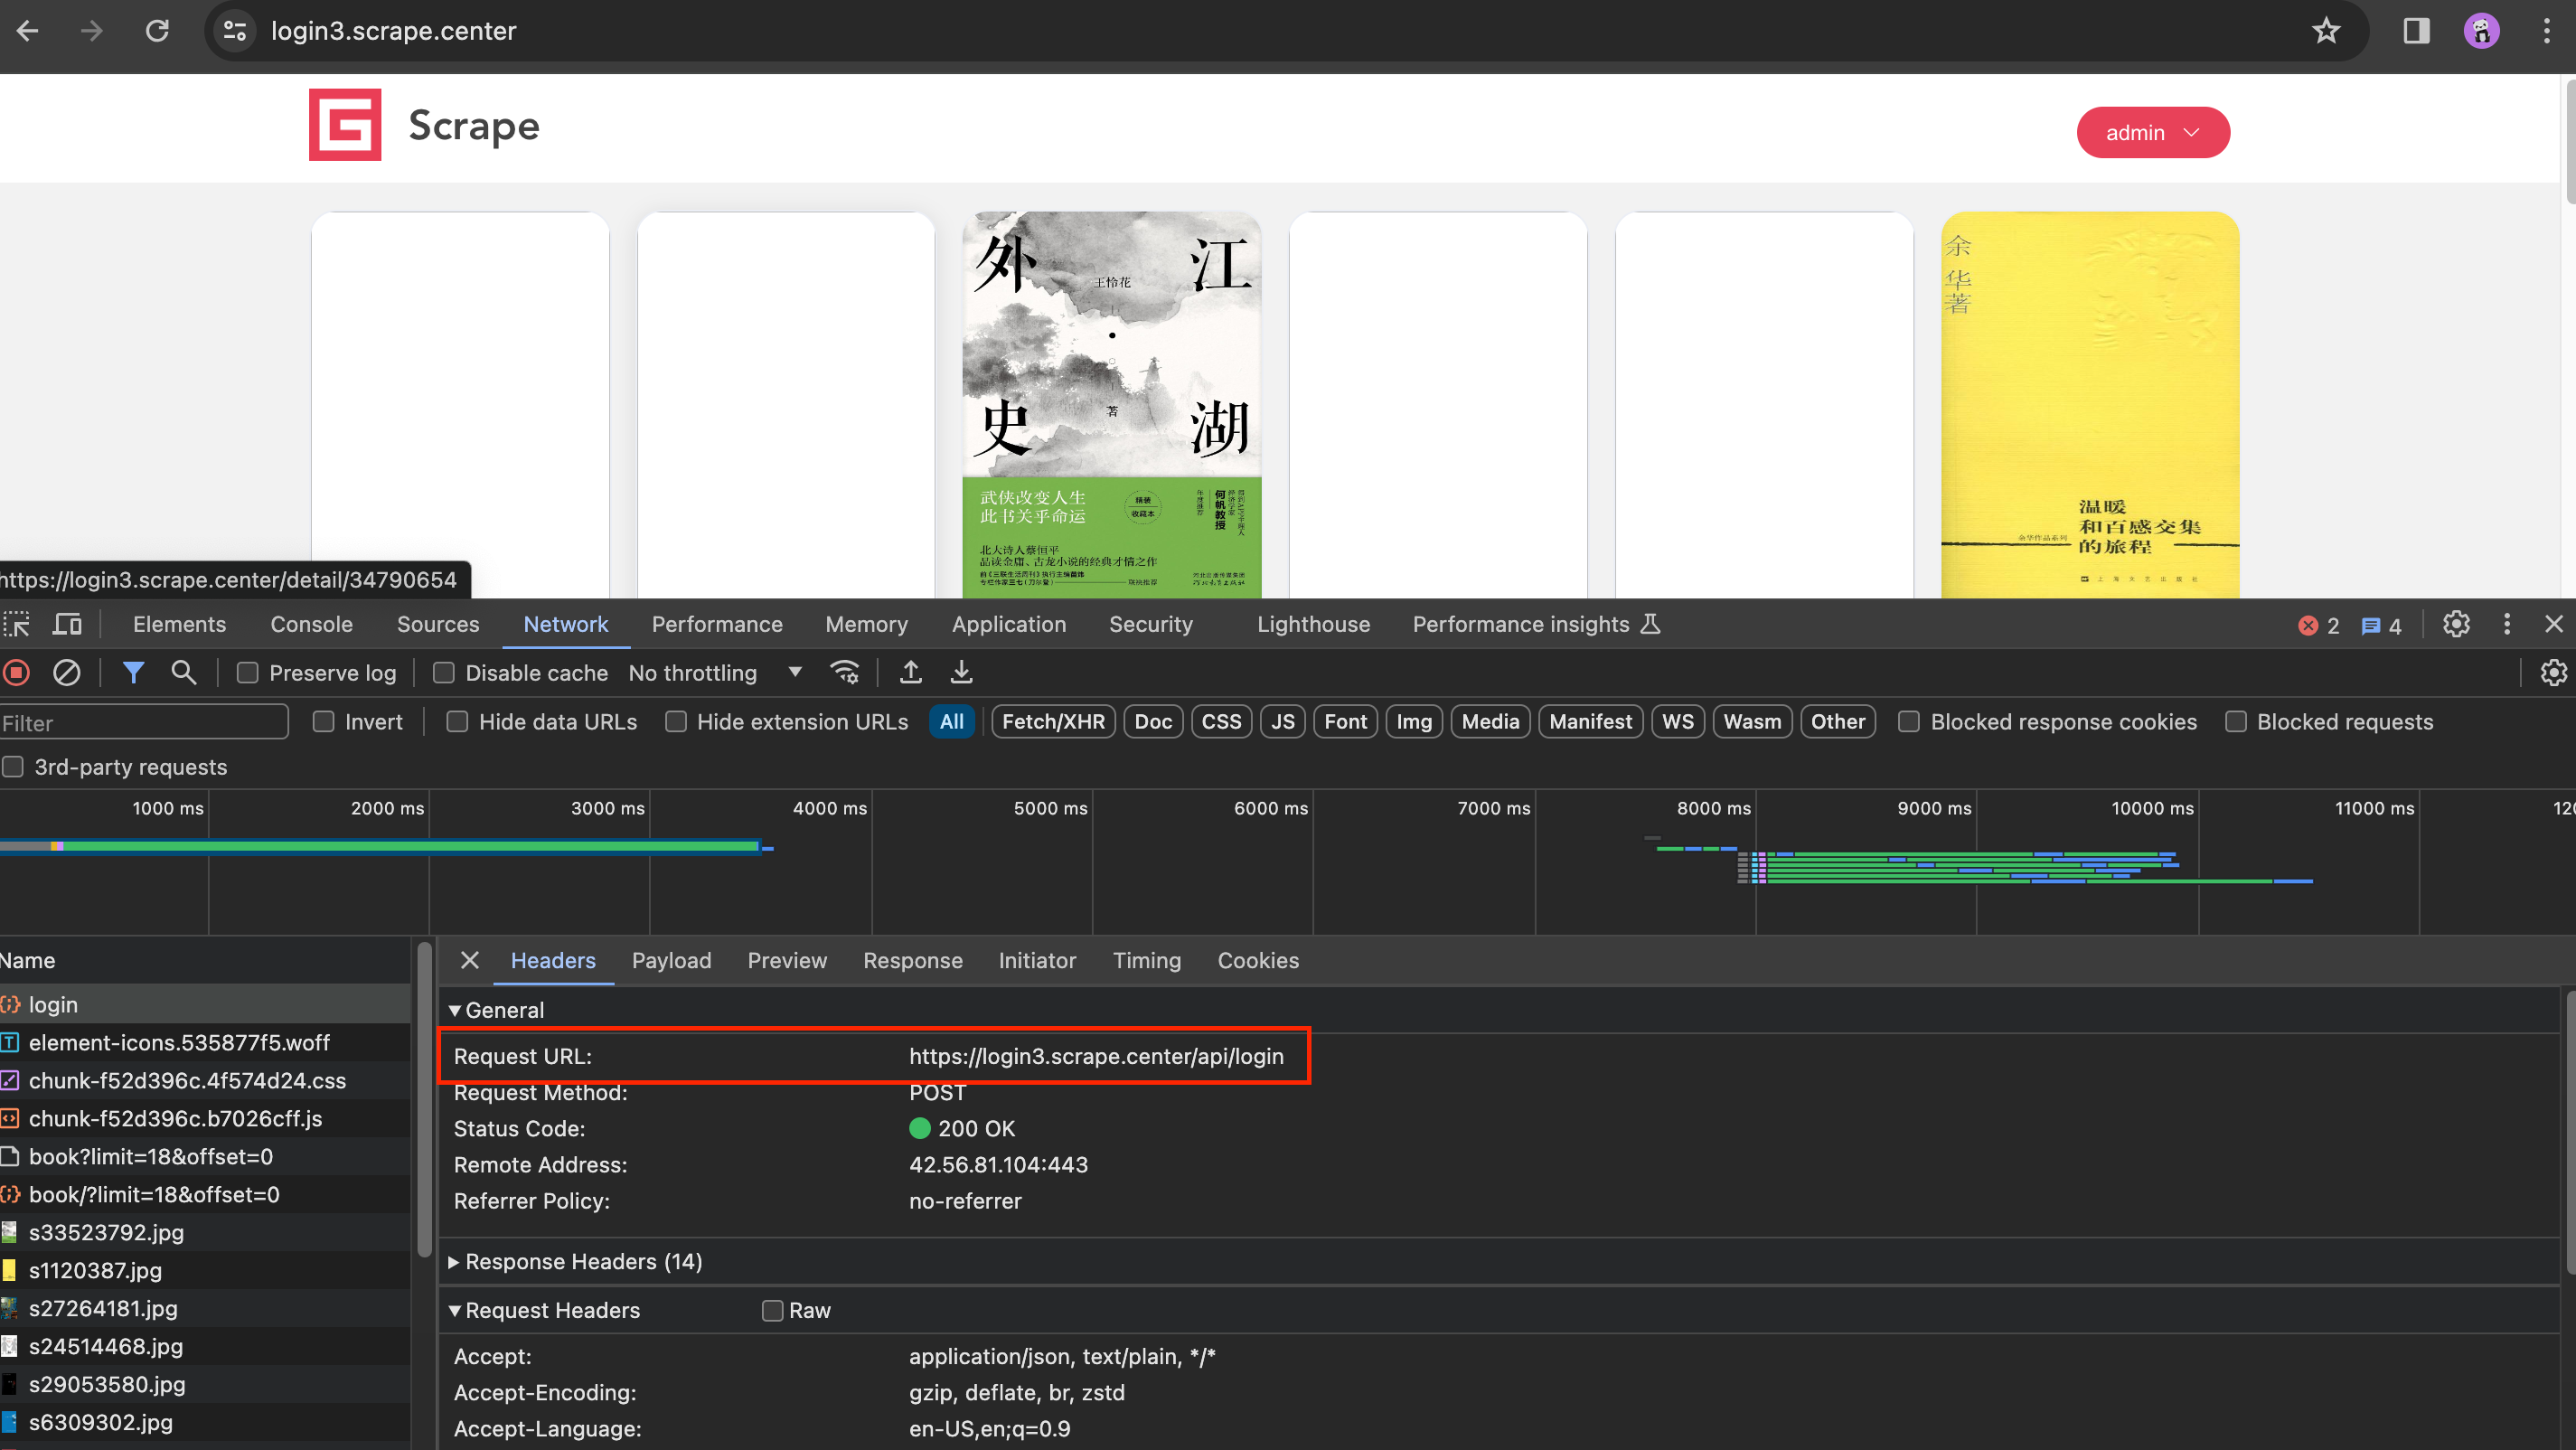Viewport: 2576px width, 1450px height.
Task: Check 3rd-party requests checkbox
Action: pyautogui.click(x=13, y=767)
